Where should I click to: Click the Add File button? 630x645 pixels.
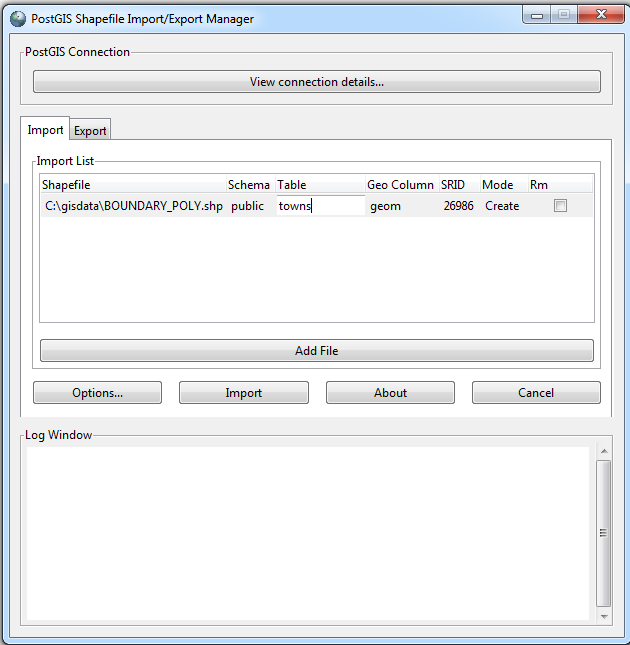coord(317,350)
